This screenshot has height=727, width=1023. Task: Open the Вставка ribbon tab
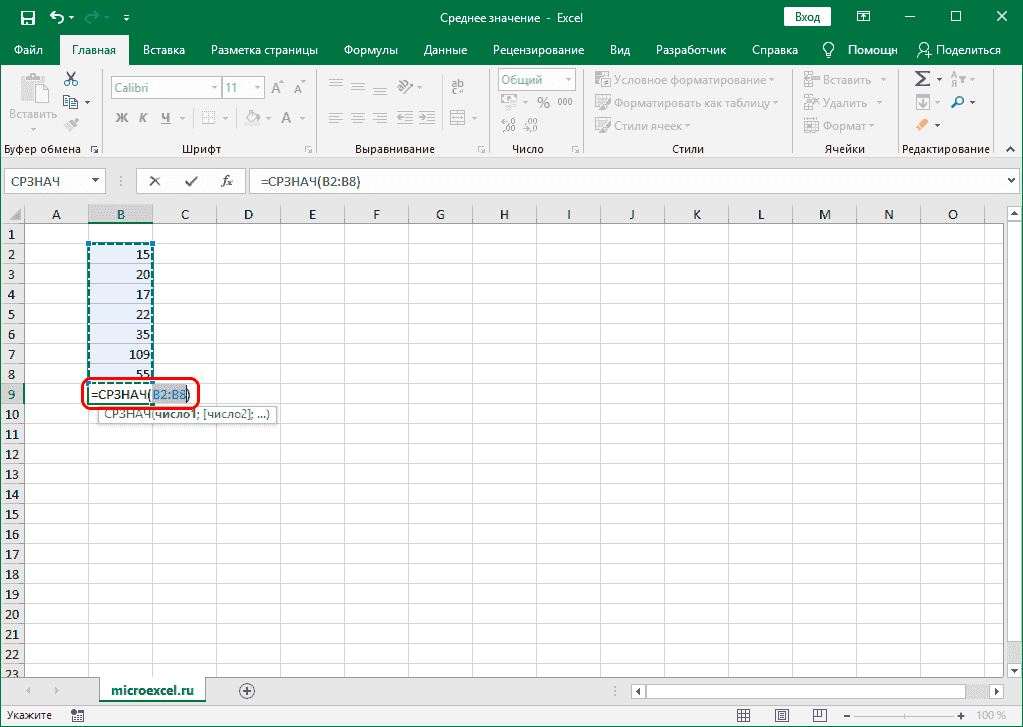click(x=164, y=50)
